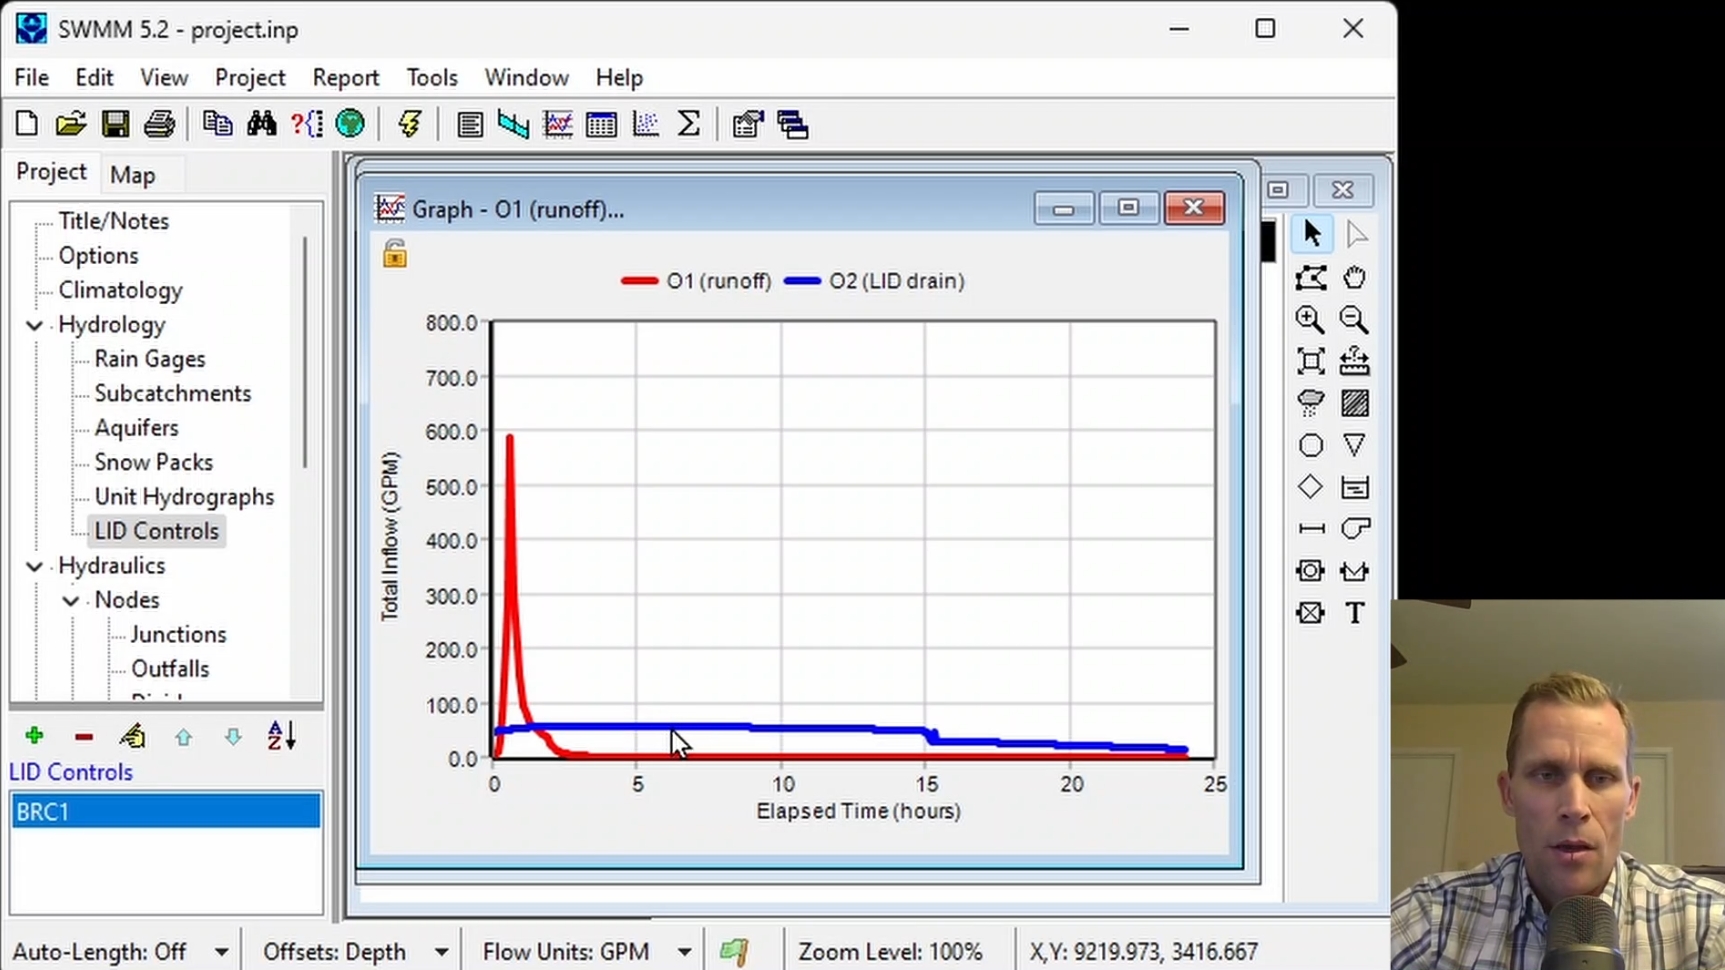
Task: Add a rain gage with the cloud icon
Action: pyautogui.click(x=1310, y=403)
